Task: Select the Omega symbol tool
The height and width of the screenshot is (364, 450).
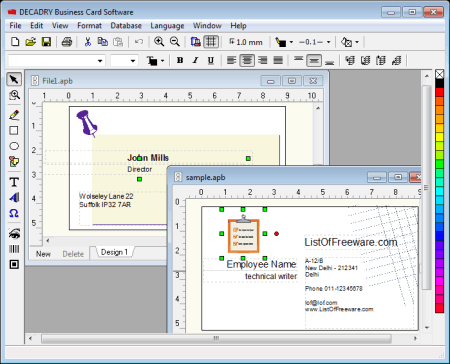Action: [x=14, y=213]
